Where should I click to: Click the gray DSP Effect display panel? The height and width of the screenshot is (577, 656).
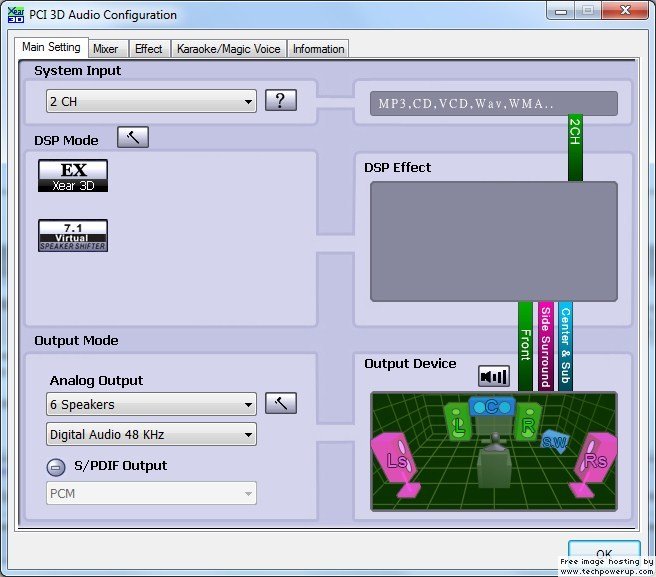tap(494, 241)
